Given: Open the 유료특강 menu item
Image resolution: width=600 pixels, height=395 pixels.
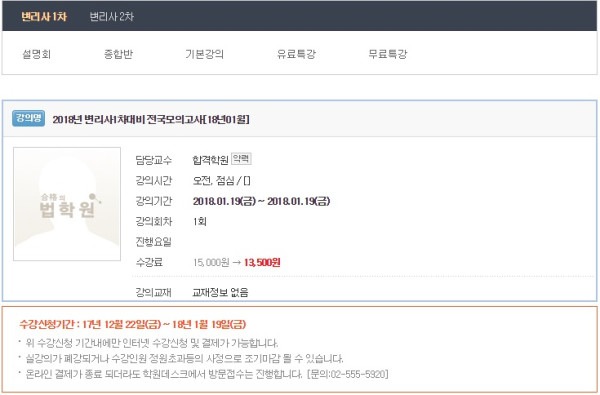Looking at the screenshot, I should click(296, 54).
